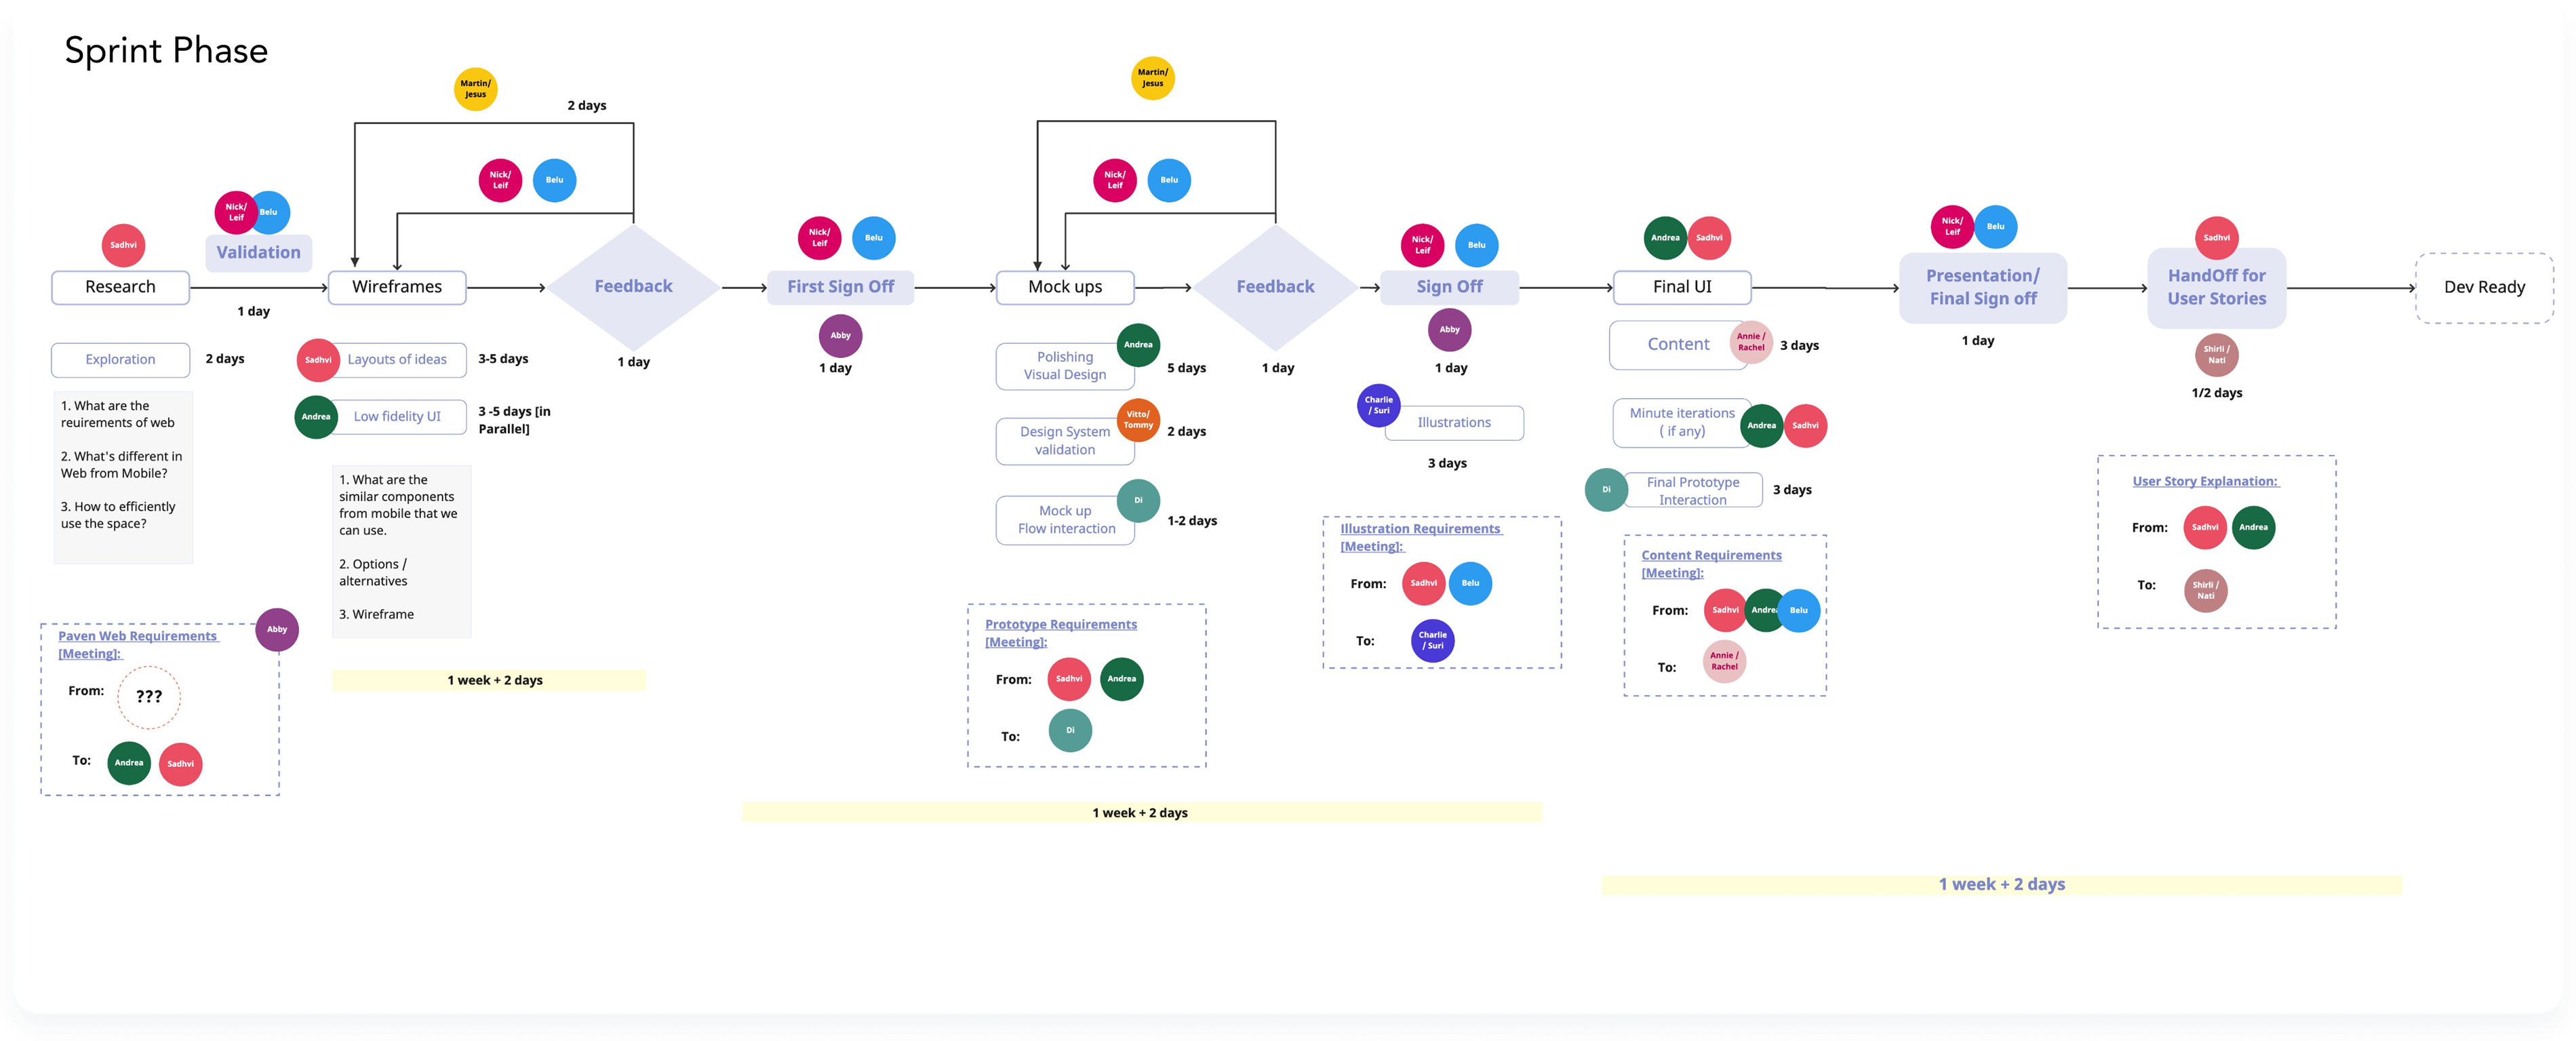Select the Nick/Leif avatar above Sign Off
This screenshot has width=2576, height=1041.
1422,245
